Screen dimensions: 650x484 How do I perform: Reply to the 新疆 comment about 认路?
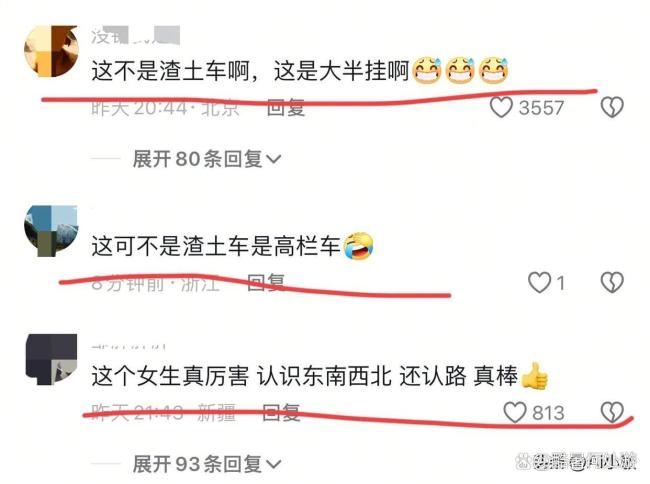[281, 412]
